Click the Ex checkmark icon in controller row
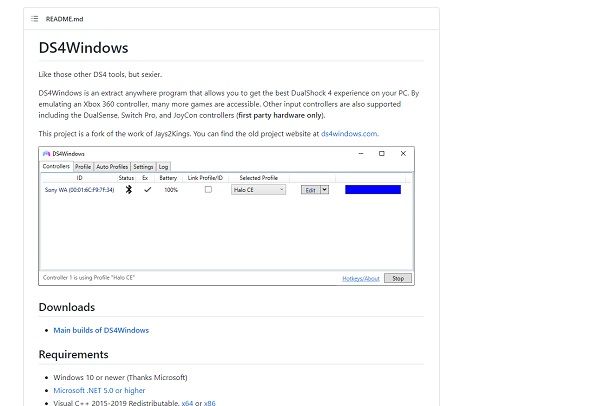 click(147, 190)
